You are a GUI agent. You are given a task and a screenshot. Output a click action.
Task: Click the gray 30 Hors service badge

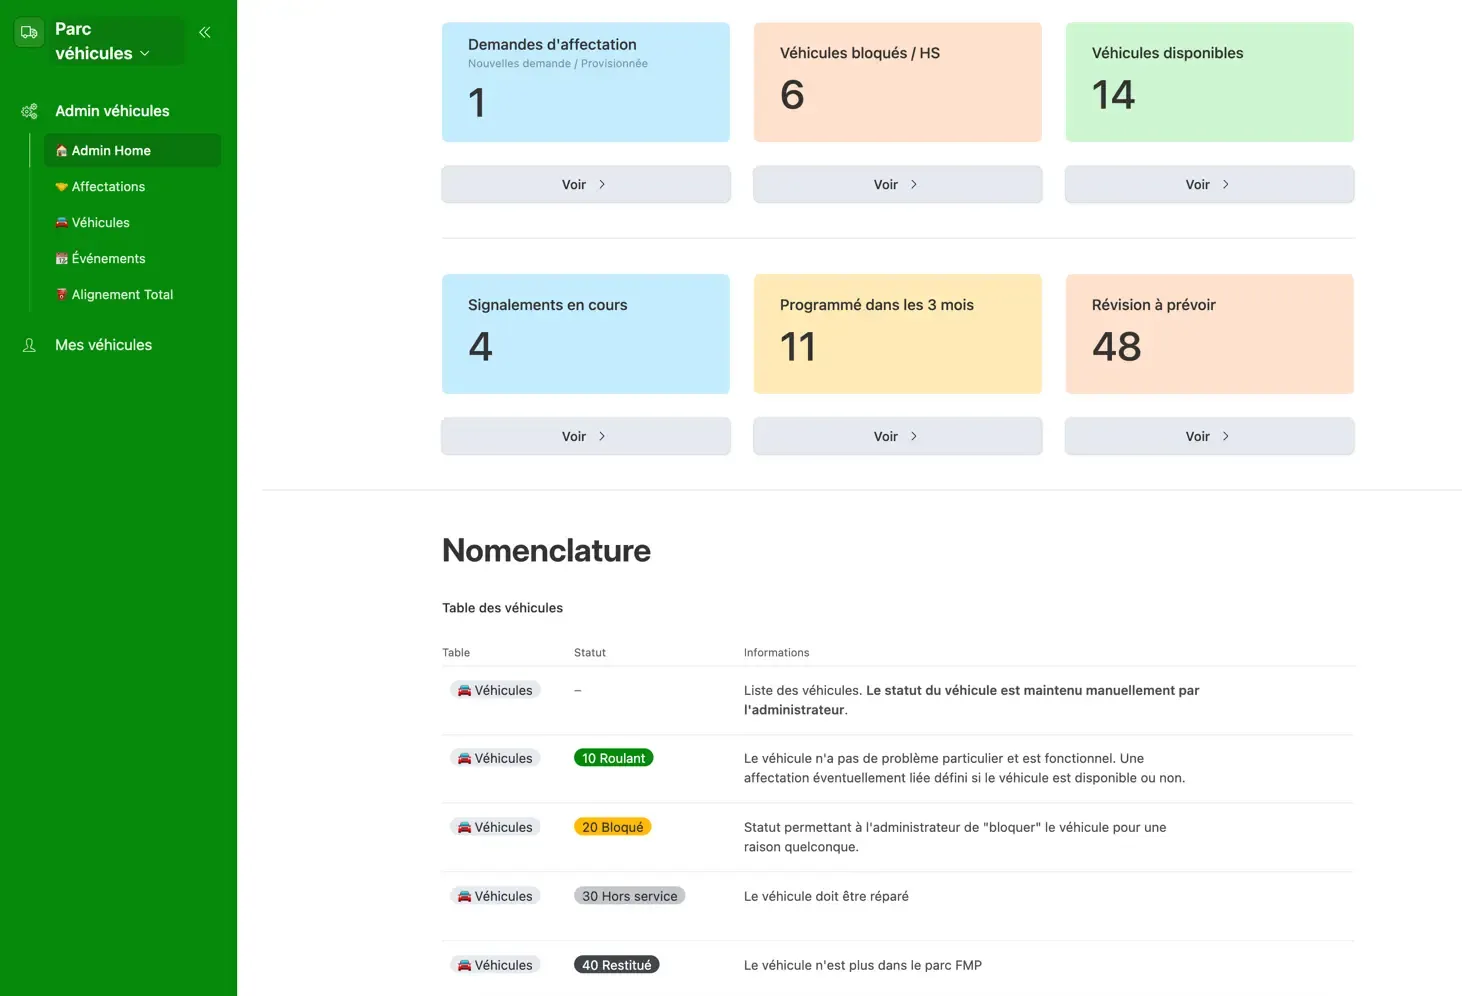tap(630, 896)
